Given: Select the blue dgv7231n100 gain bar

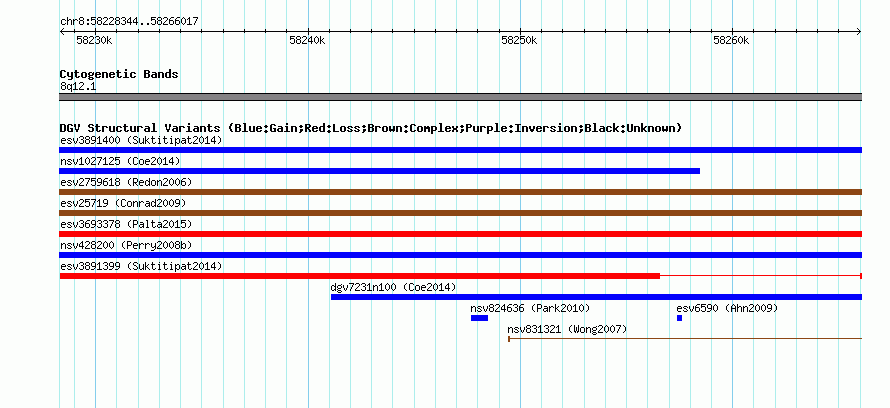Looking at the screenshot, I should tap(596, 297).
